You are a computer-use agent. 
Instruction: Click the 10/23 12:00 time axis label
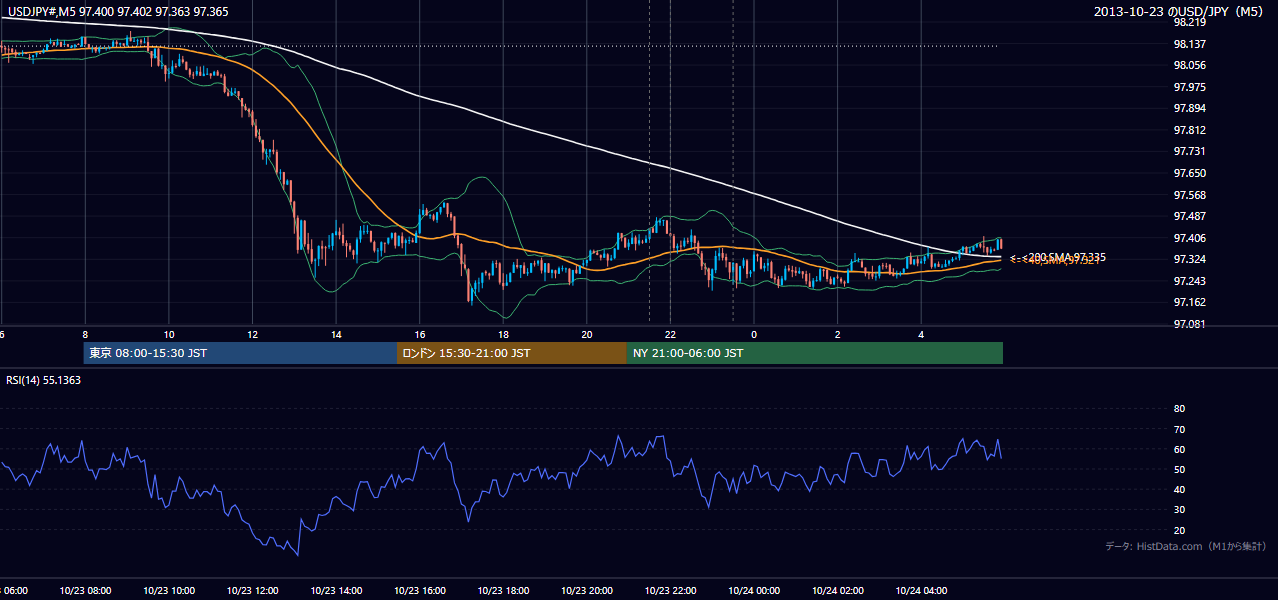coord(252,591)
